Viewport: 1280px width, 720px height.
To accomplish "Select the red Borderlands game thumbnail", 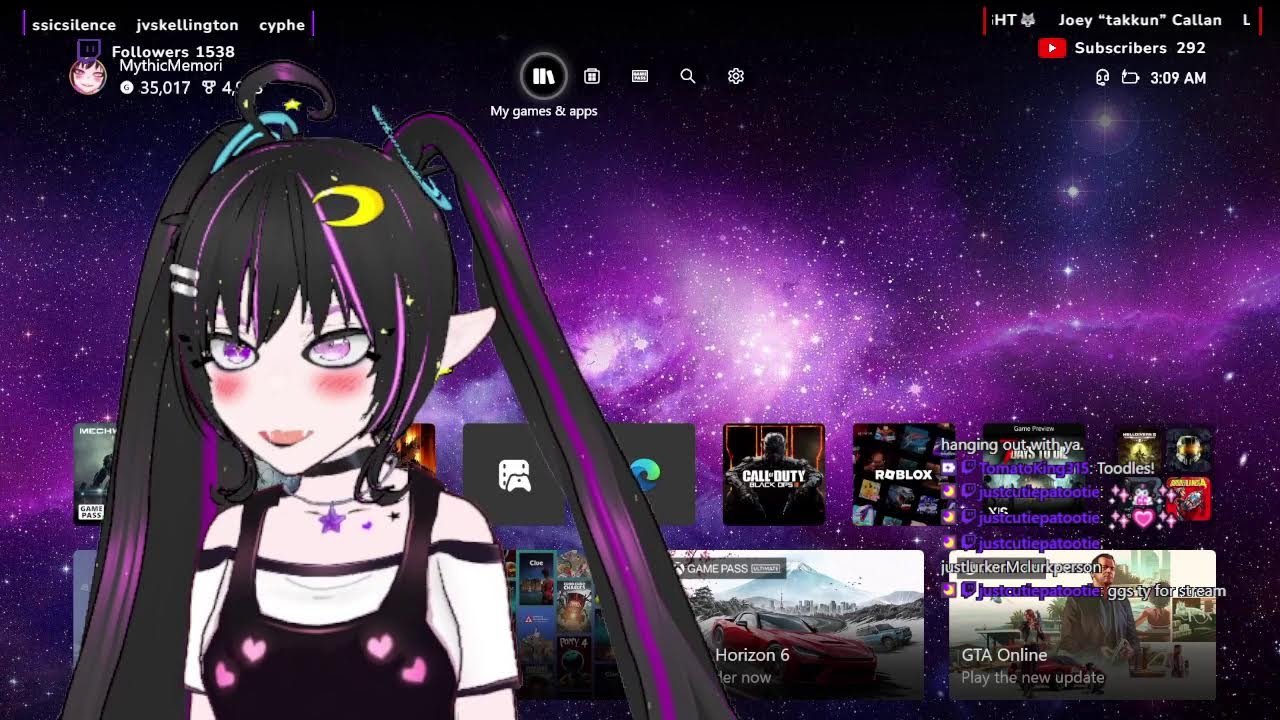I will [1188, 498].
